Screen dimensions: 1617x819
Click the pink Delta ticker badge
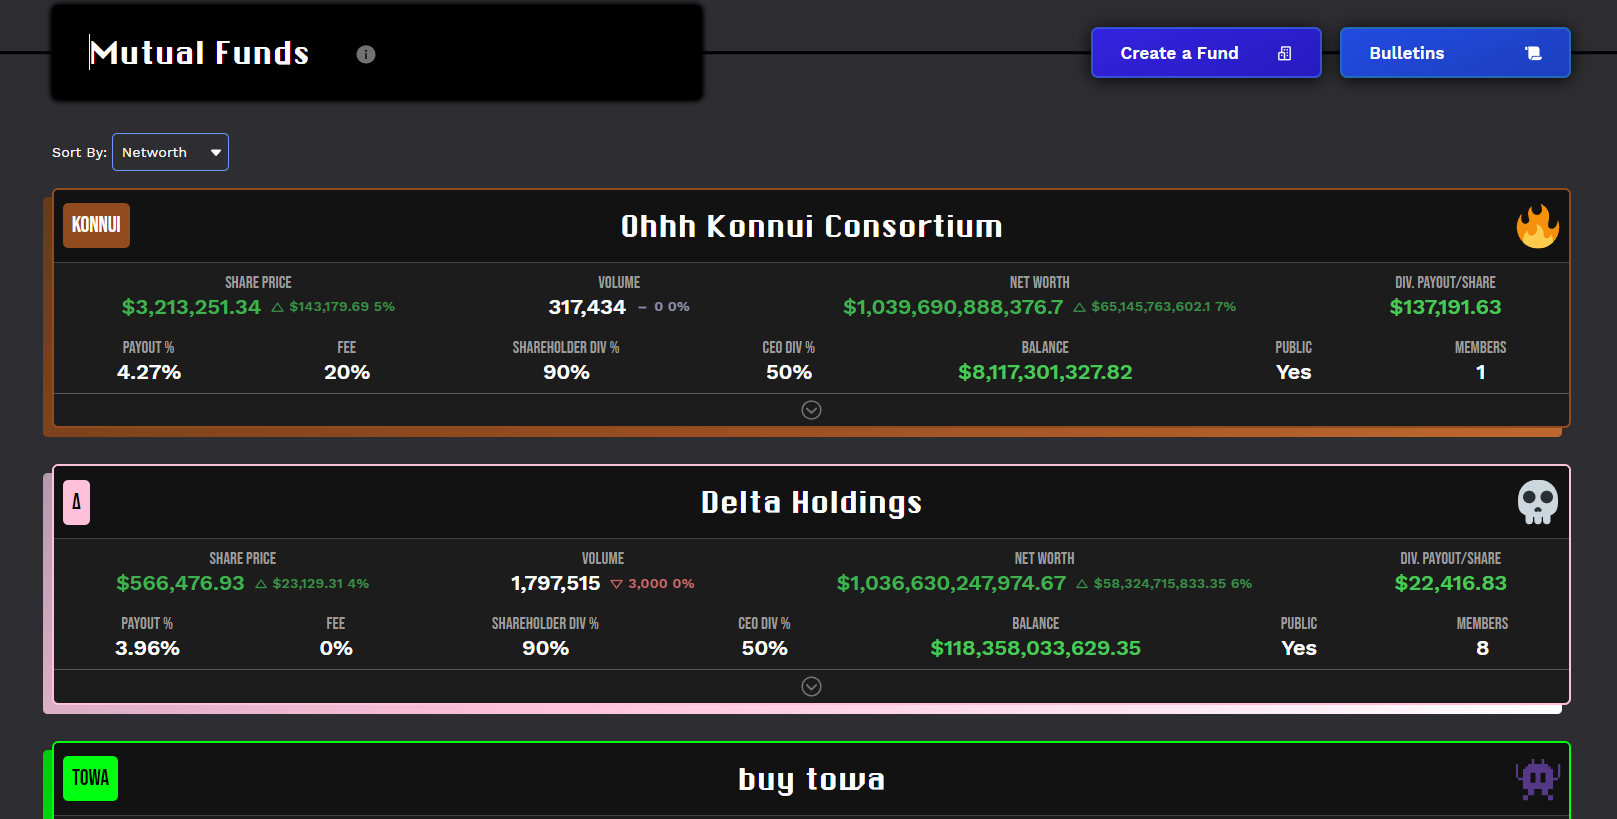click(x=77, y=502)
